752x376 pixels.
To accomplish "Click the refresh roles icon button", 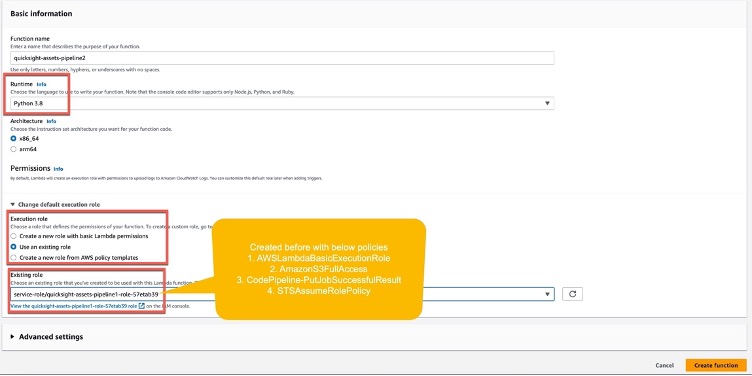I will click(x=572, y=294).
